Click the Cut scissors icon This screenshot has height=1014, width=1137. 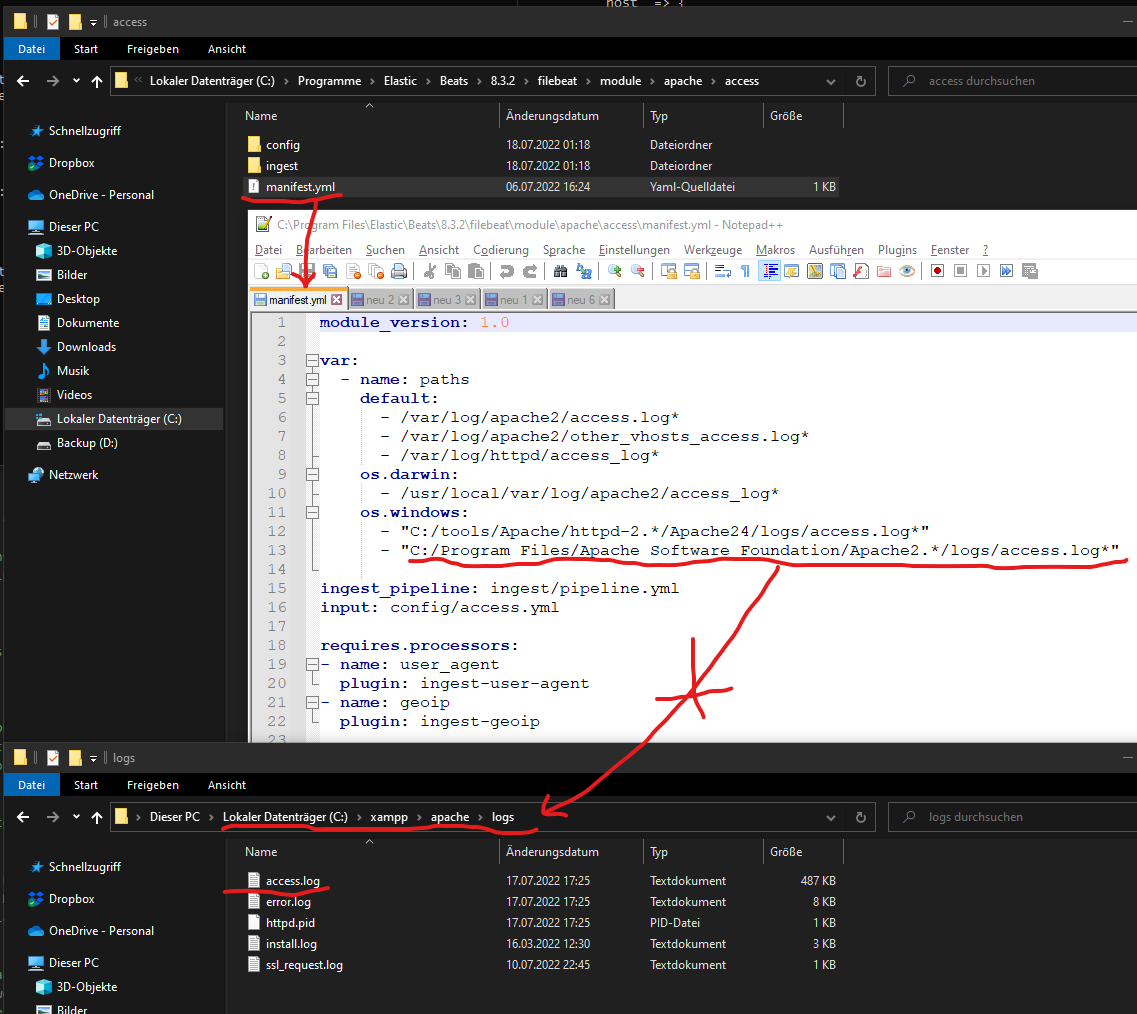[430, 271]
